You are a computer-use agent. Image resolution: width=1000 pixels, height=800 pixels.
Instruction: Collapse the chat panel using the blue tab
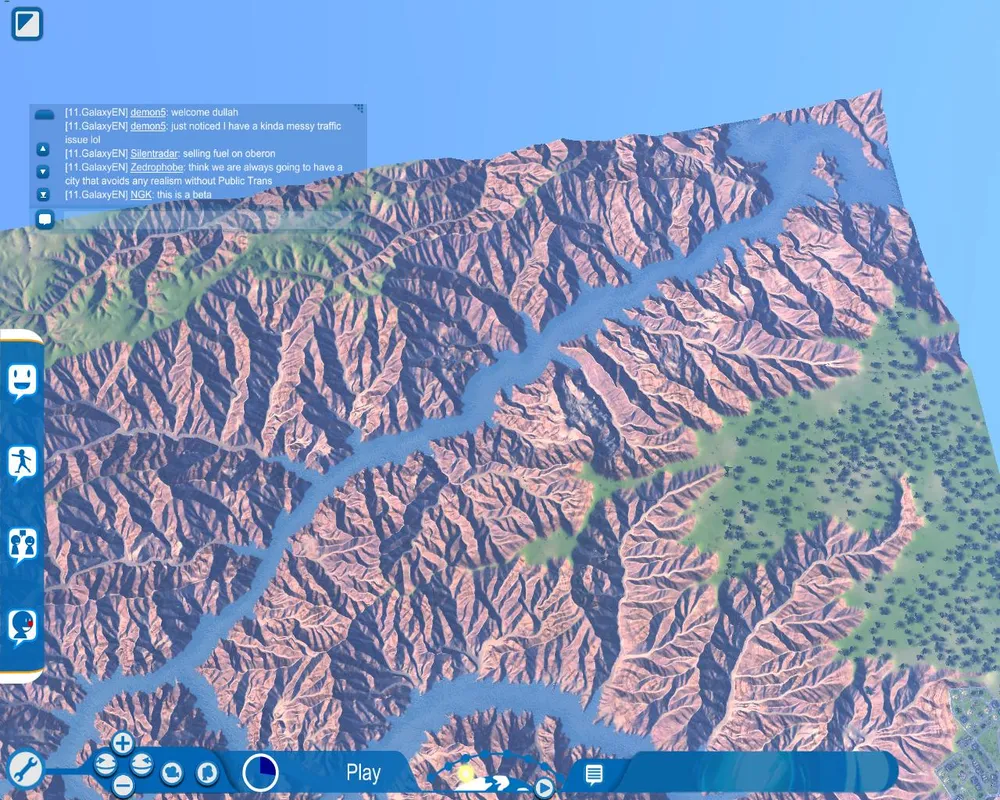(x=45, y=115)
